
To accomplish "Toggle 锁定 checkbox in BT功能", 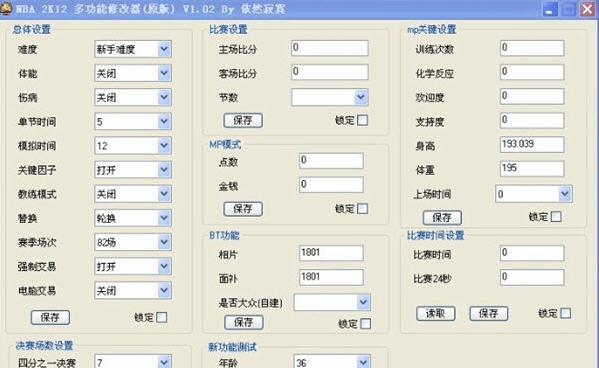I will 365,324.
